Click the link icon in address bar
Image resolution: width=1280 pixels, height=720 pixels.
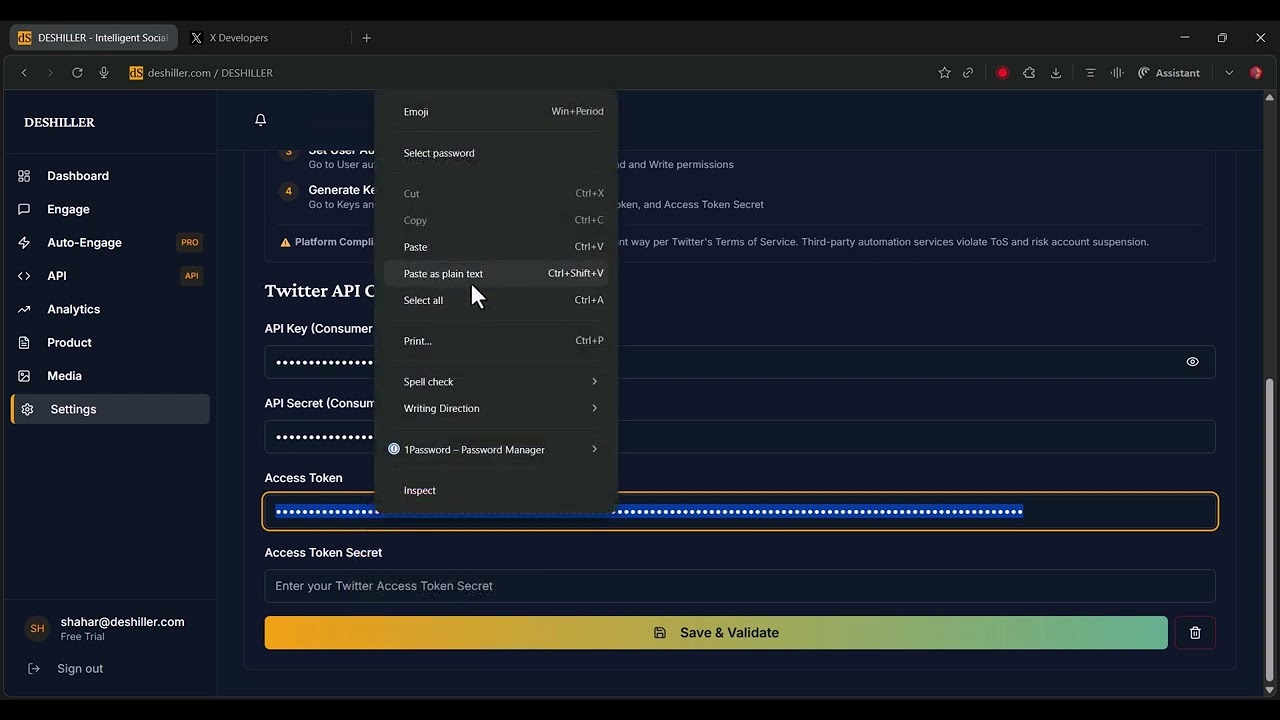[968, 73]
